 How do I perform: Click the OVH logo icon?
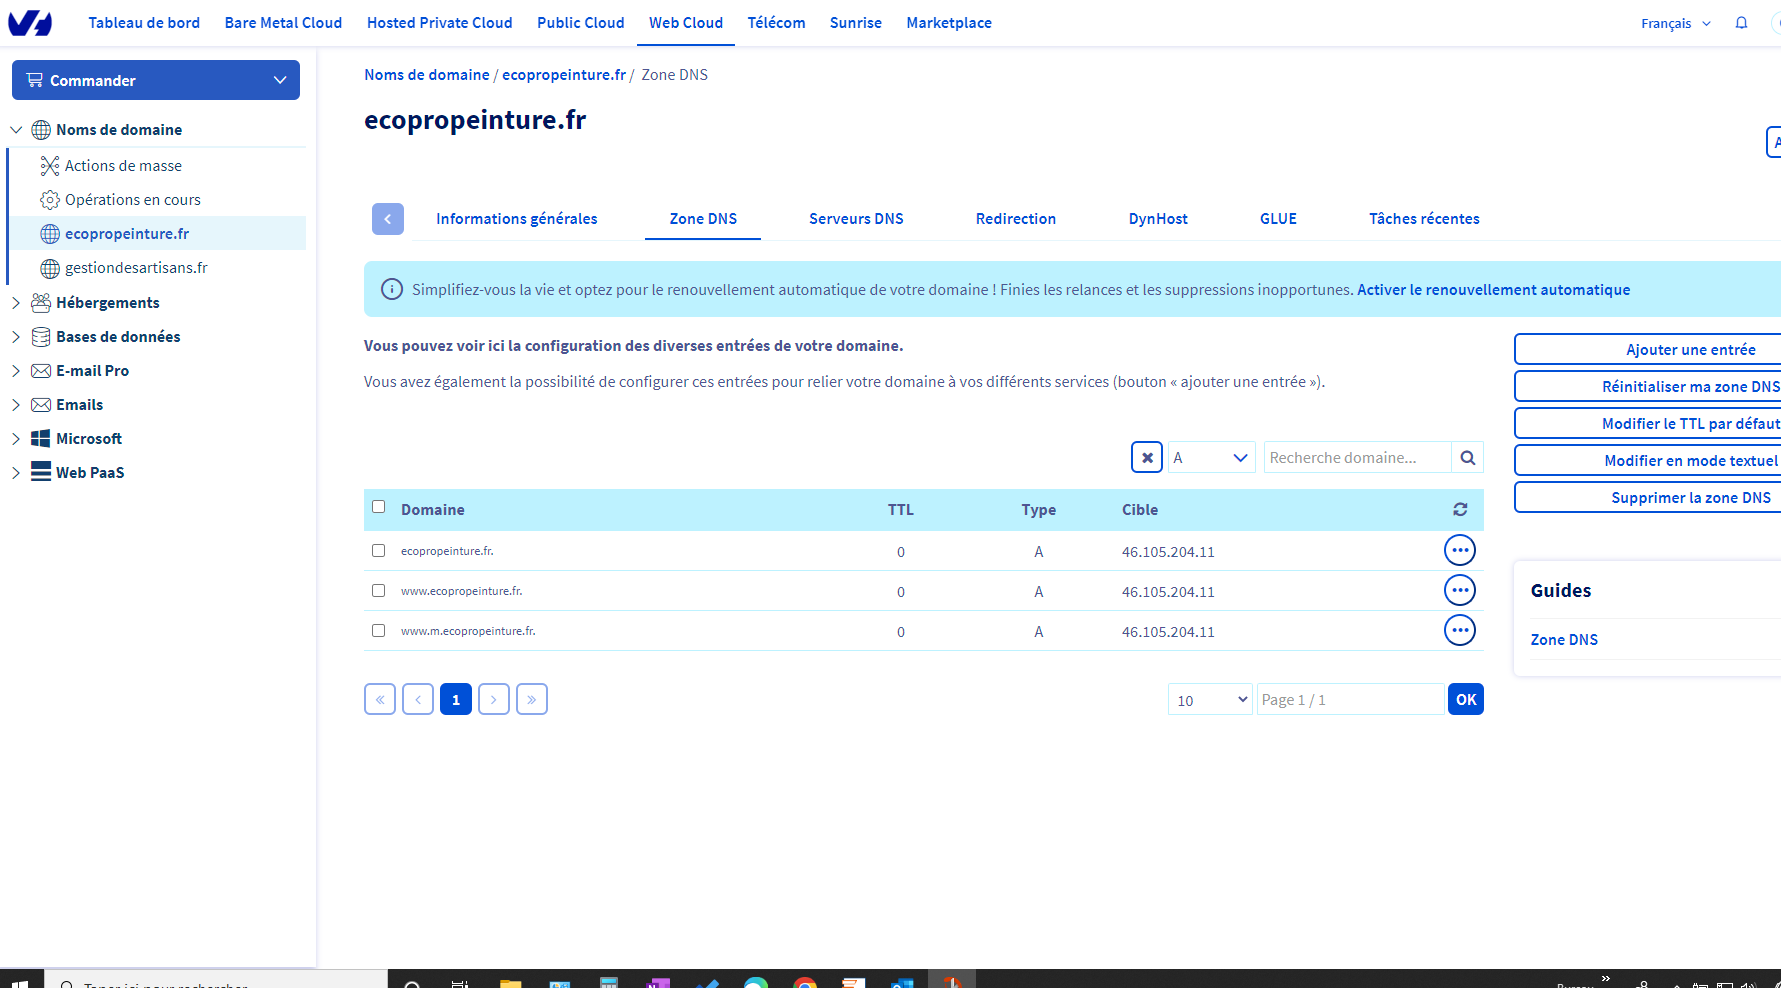click(30, 22)
